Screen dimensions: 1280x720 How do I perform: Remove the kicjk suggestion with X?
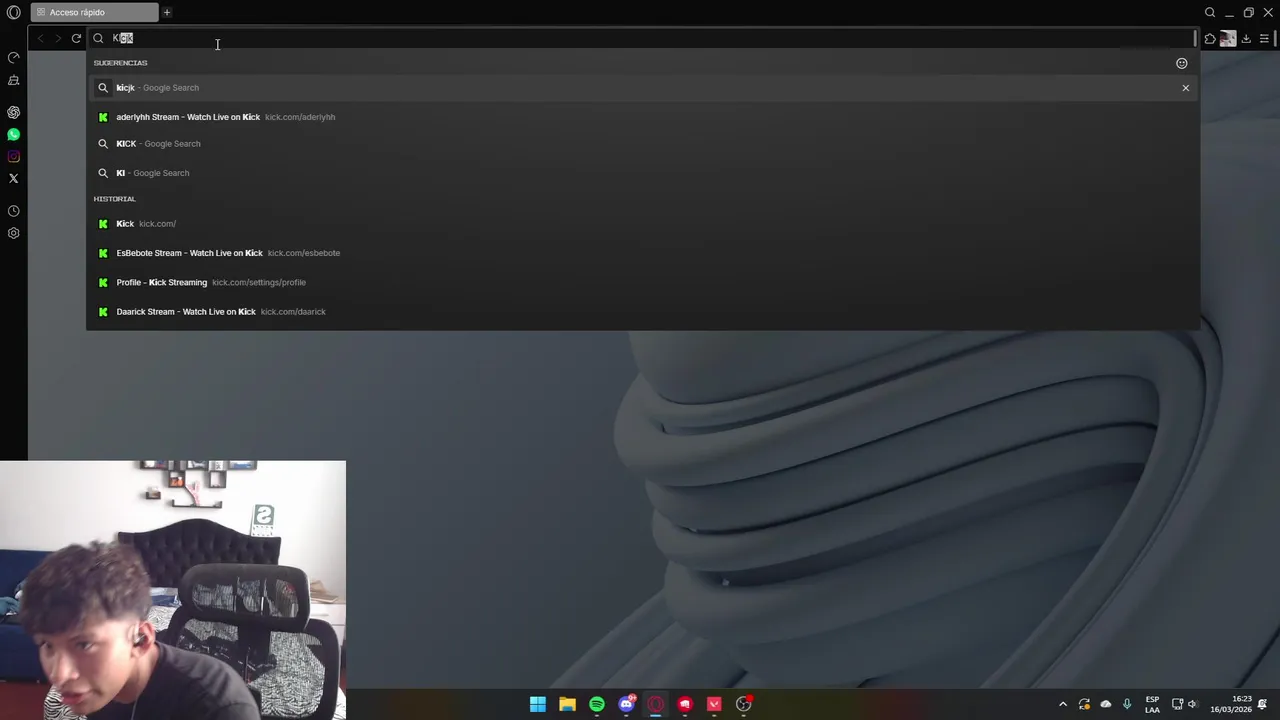1186,88
